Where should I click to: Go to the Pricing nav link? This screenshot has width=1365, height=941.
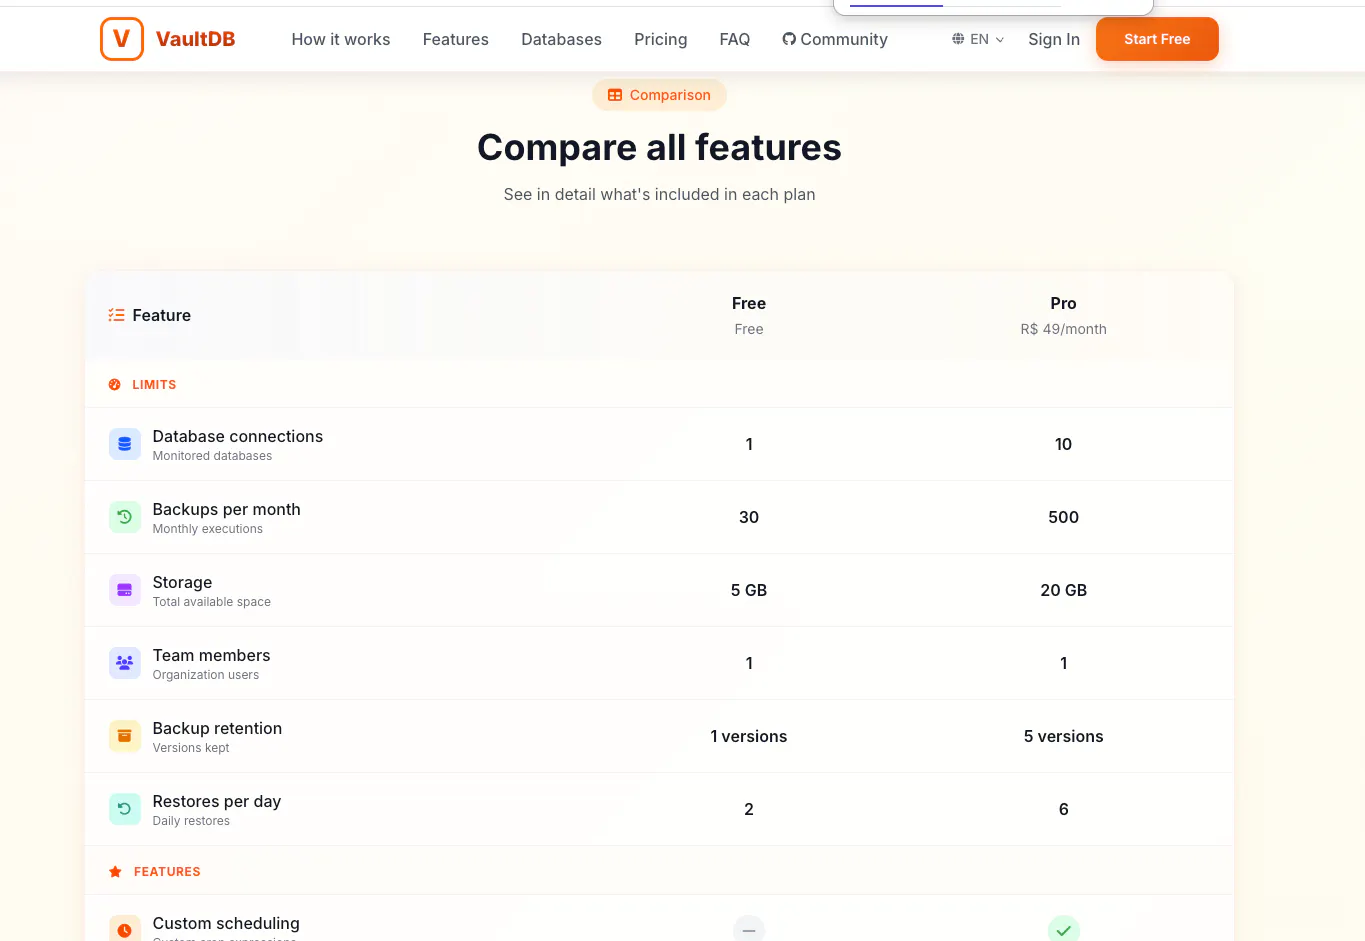[x=661, y=39]
